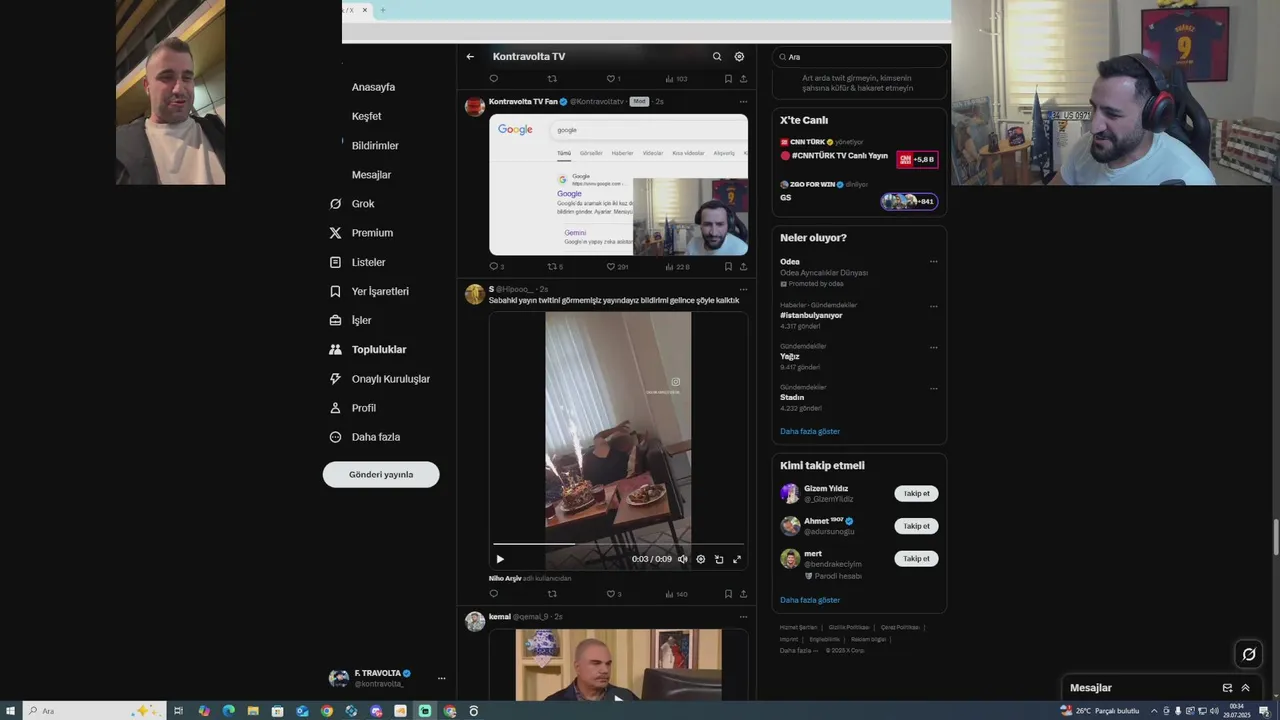Follow mert with Takip et
This screenshot has width=1280, height=720.
916,559
